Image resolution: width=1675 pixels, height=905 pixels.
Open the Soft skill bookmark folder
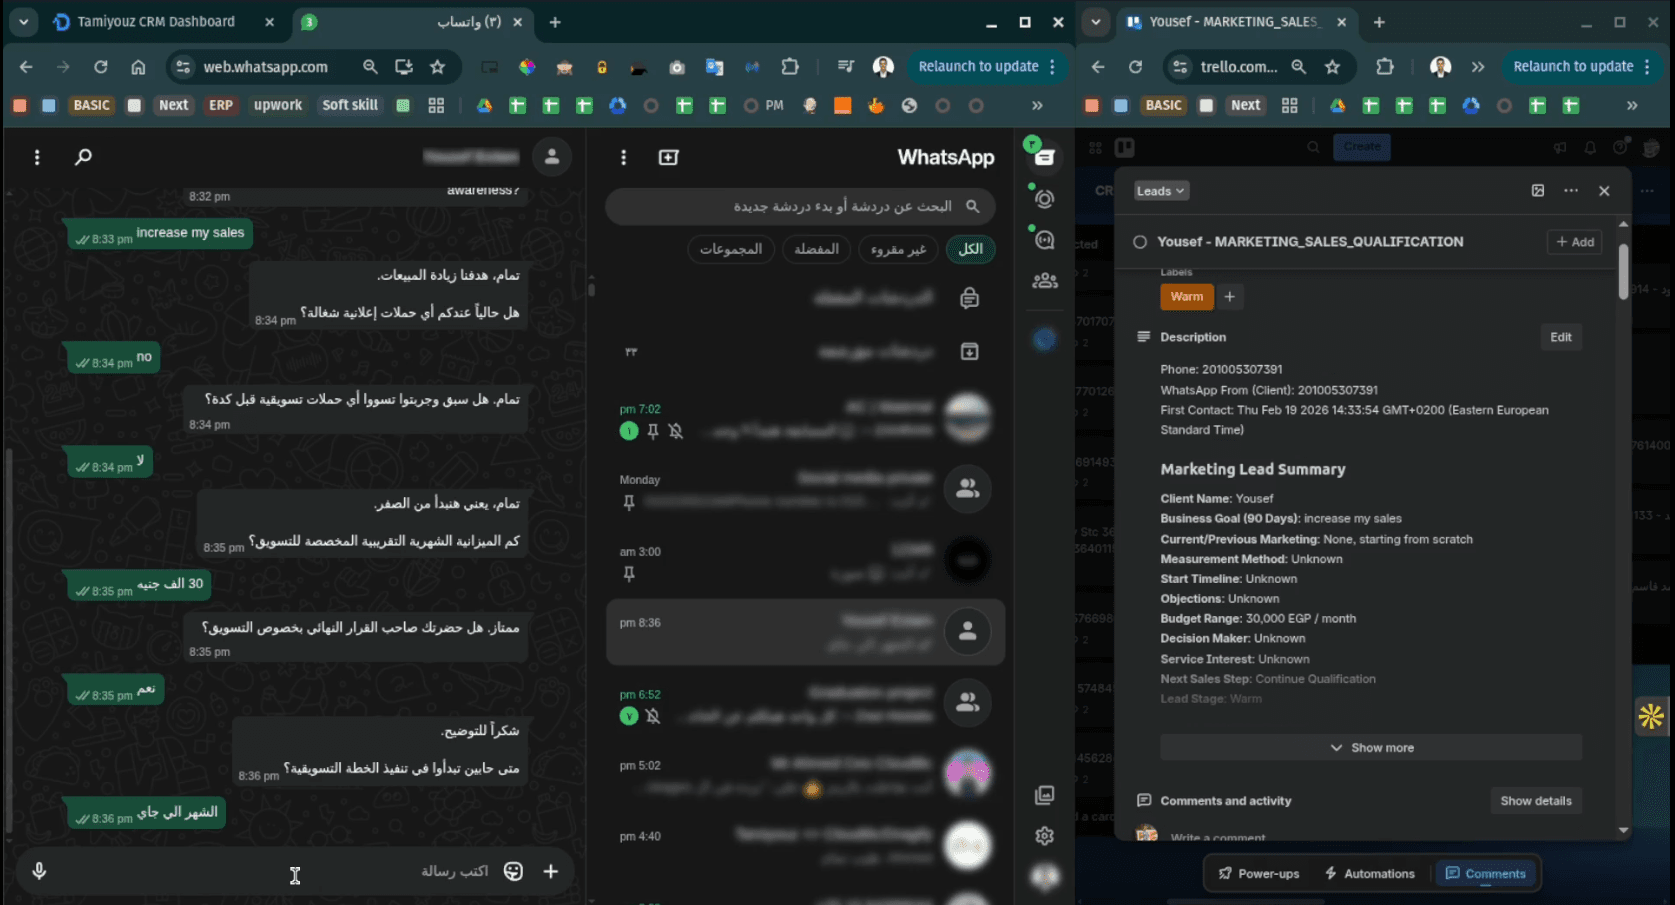[350, 105]
